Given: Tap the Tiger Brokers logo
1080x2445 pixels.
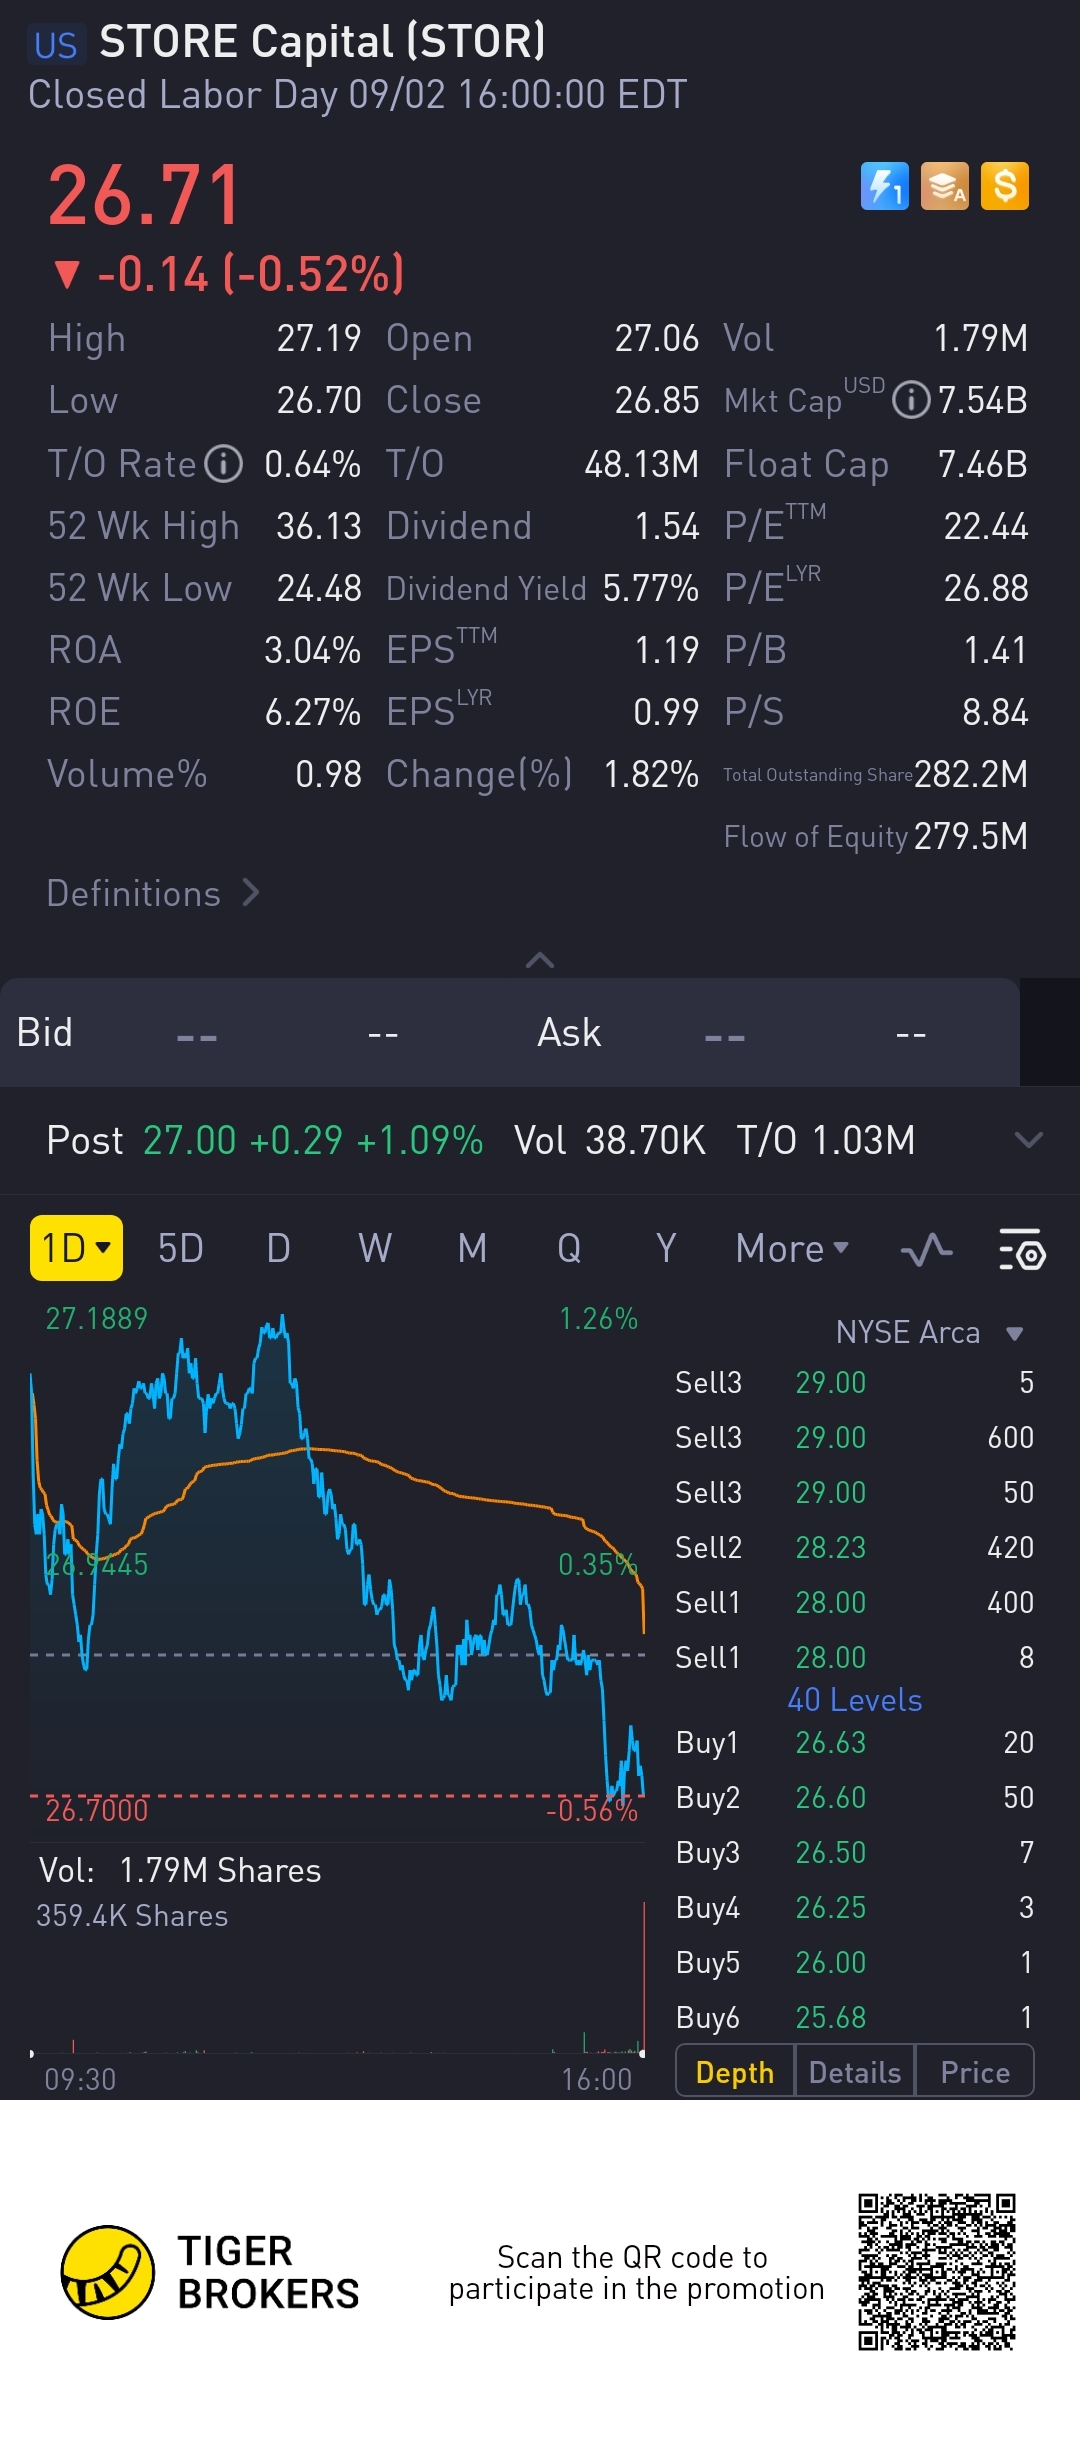Looking at the screenshot, I should point(108,2272).
